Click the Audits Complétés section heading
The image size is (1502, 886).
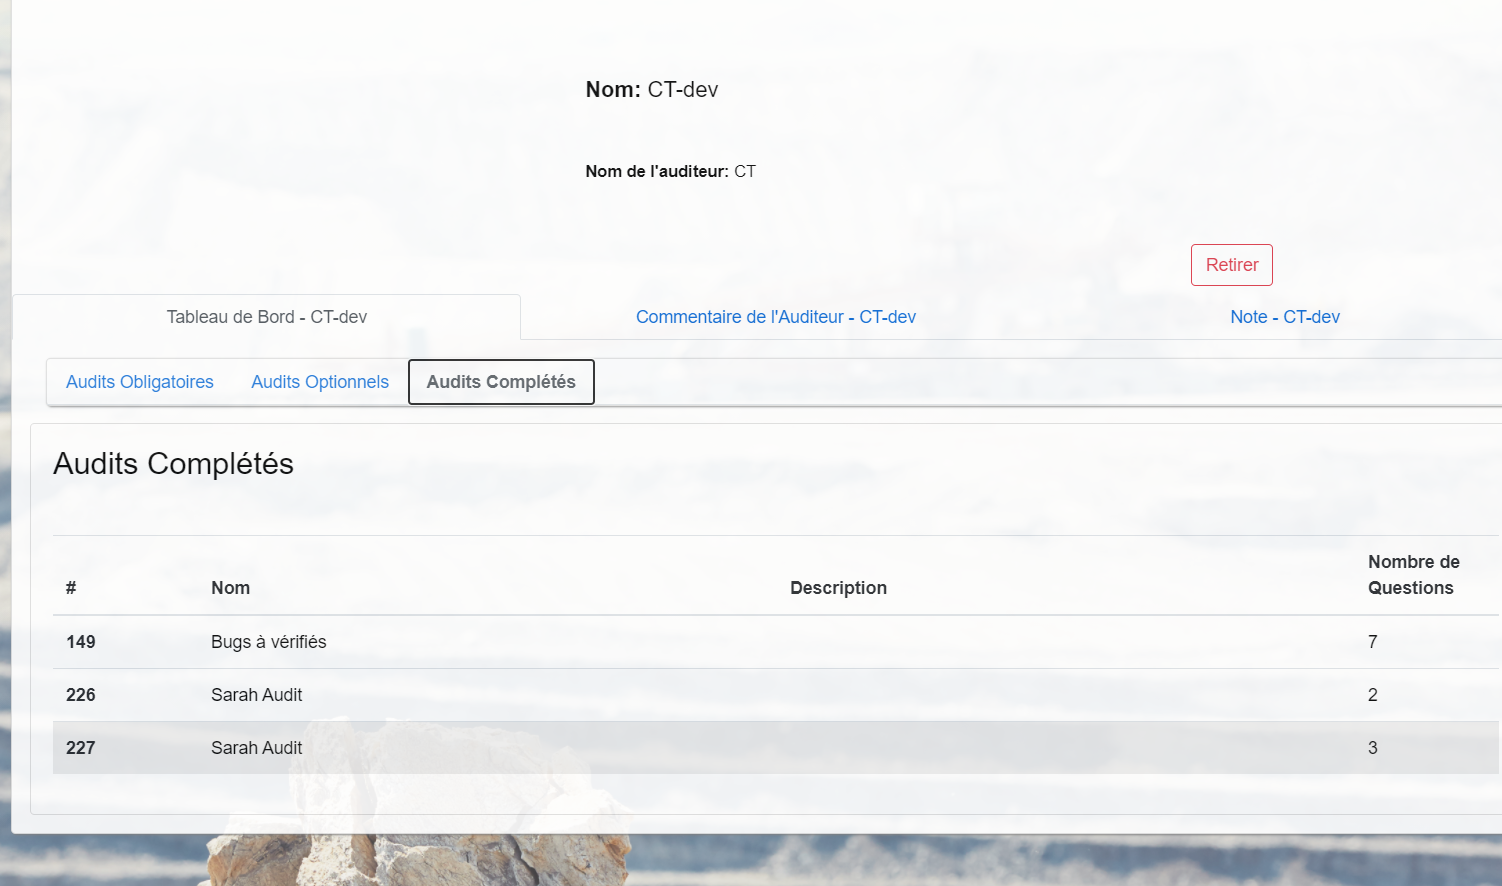click(173, 464)
